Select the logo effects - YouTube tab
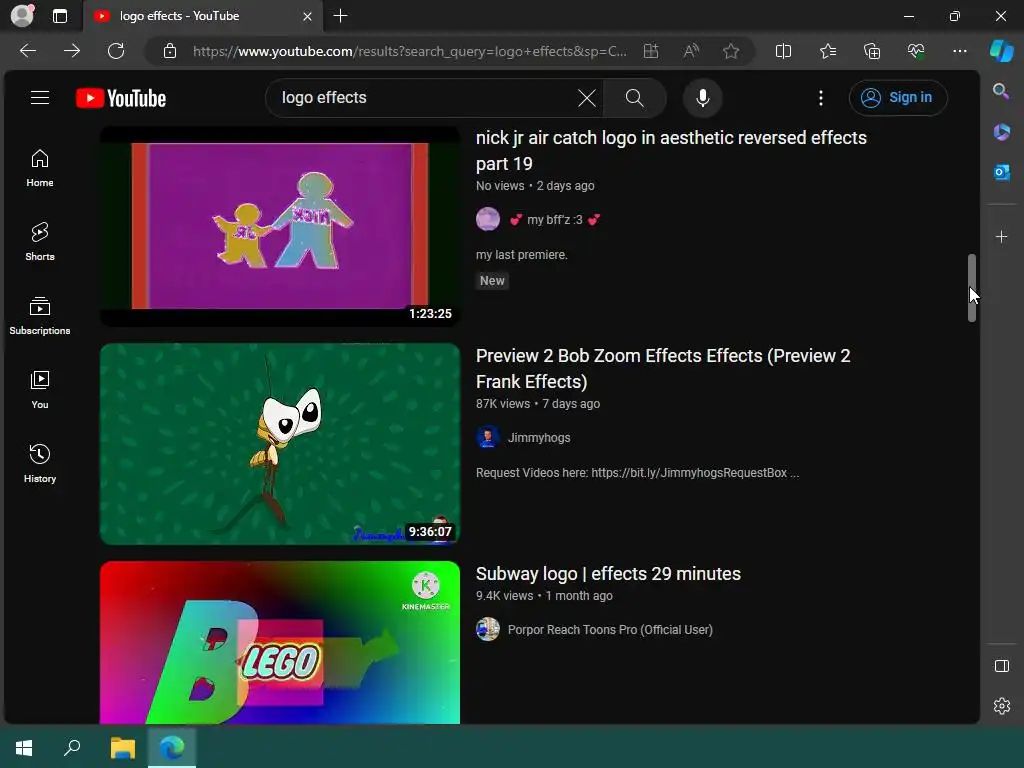The width and height of the screenshot is (1024, 768). click(x=202, y=16)
